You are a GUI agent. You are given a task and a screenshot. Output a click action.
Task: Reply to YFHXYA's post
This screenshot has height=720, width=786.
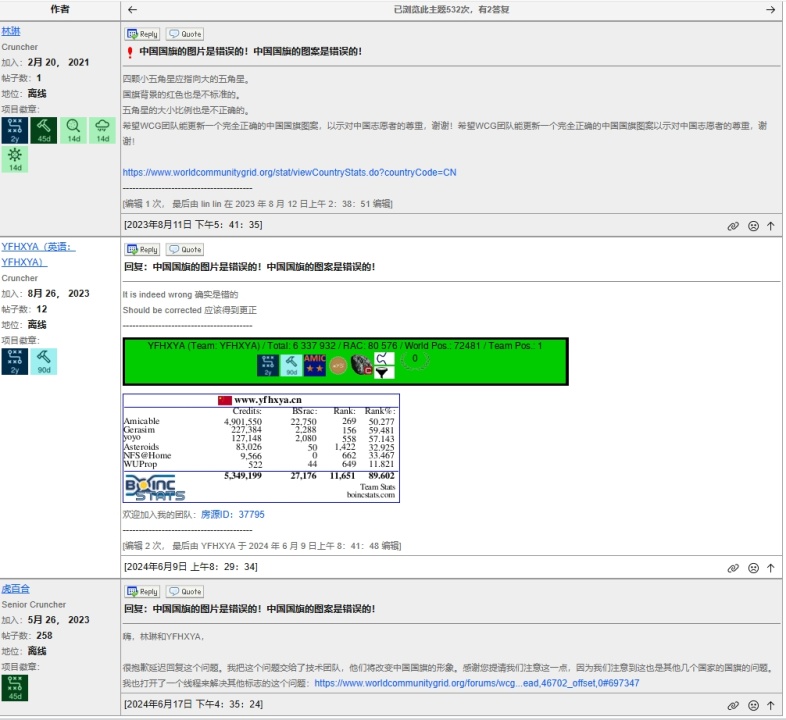pos(142,249)
